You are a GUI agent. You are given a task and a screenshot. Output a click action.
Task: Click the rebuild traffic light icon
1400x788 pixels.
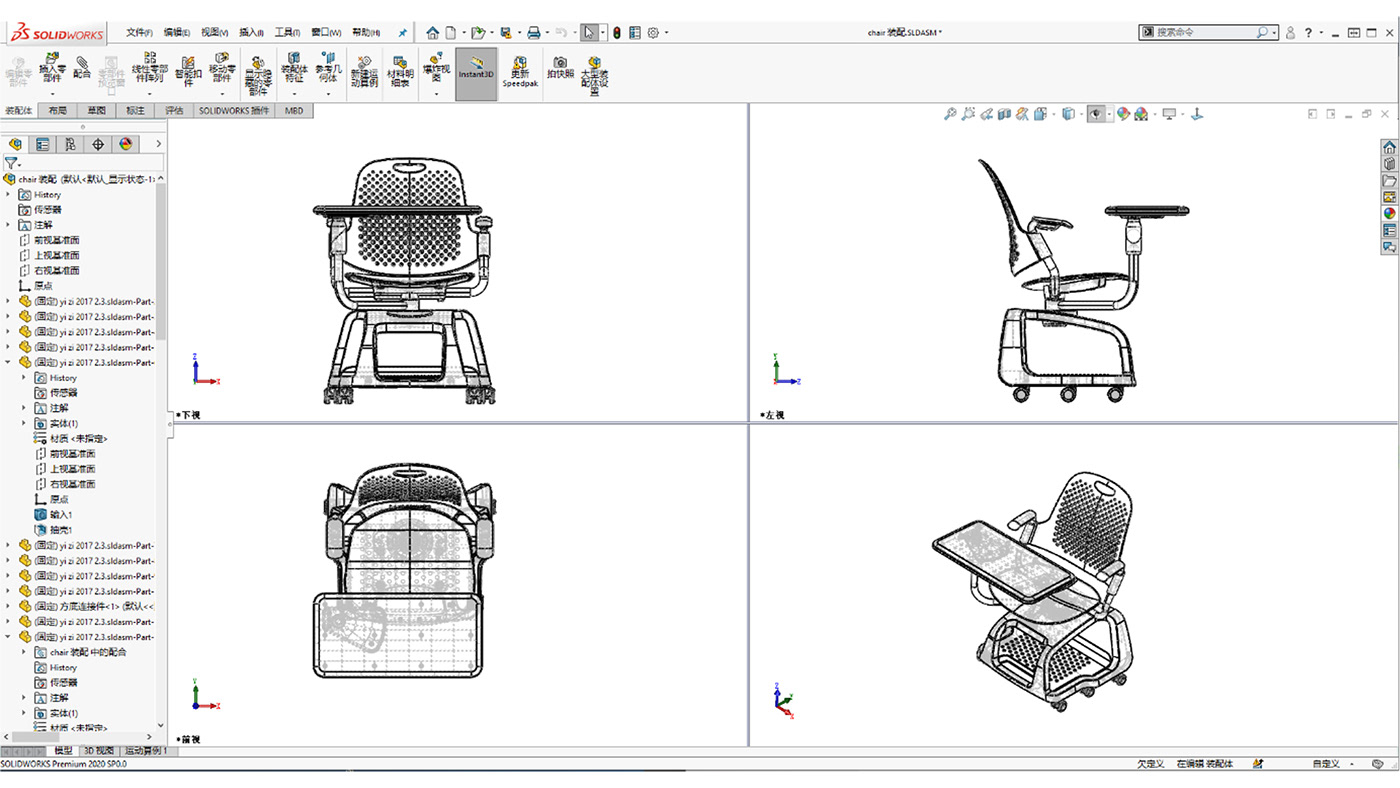coord(616,33)
